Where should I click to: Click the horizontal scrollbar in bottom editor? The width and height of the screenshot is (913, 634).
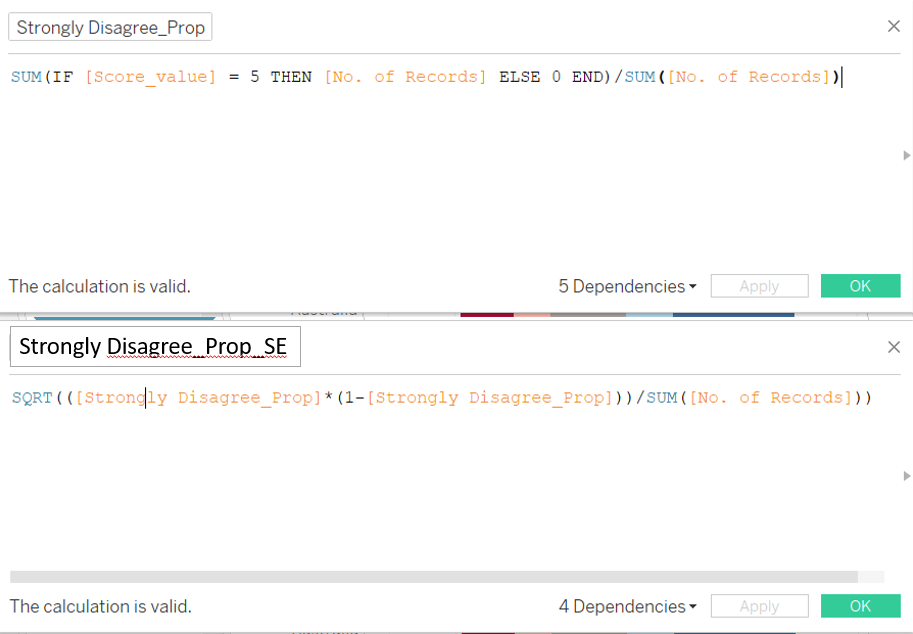[x=433, y=577]
